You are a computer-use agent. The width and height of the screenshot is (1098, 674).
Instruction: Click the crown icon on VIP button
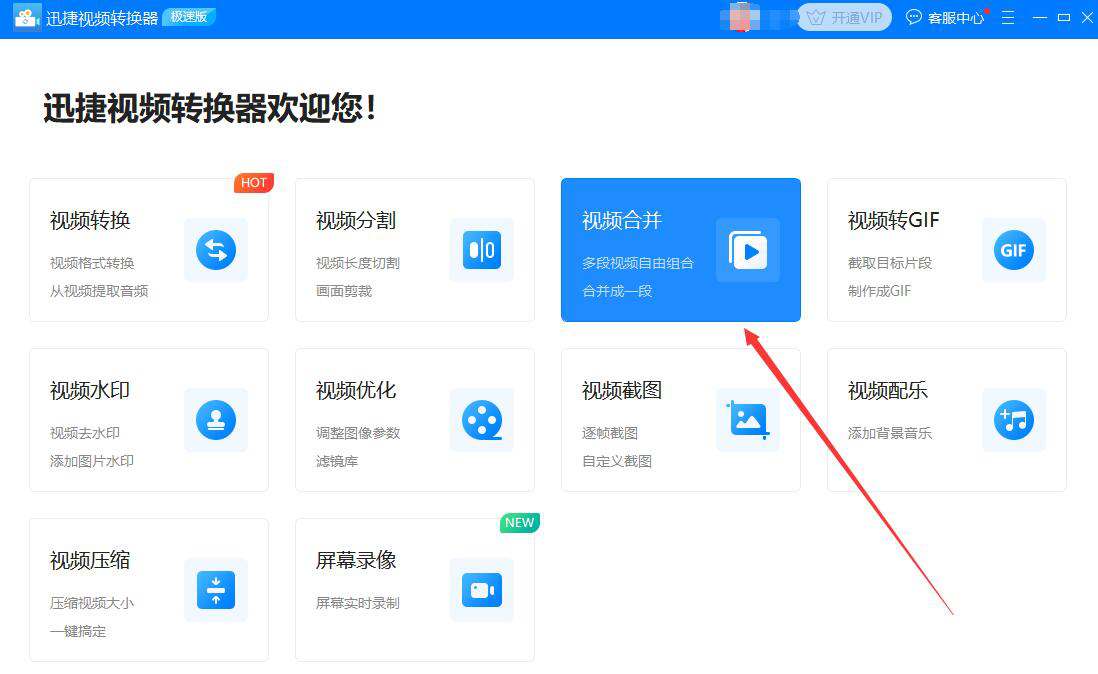tap(816, 17)
